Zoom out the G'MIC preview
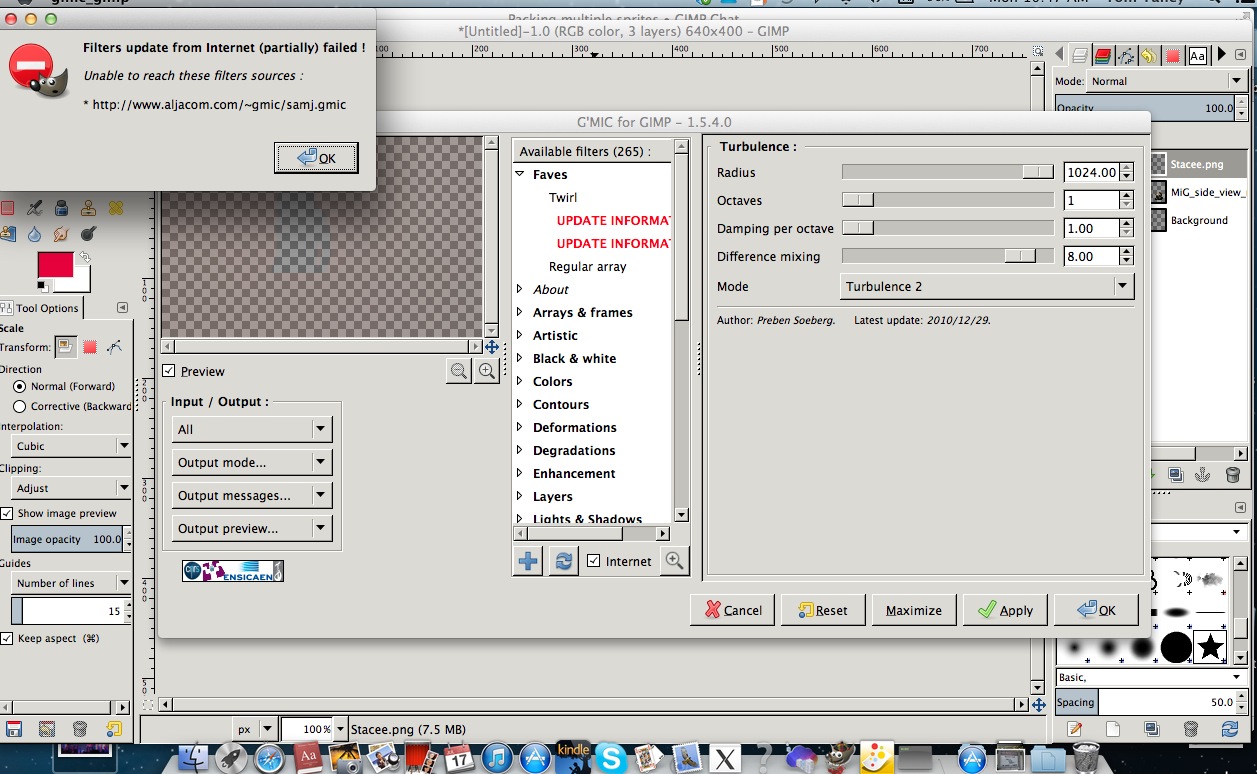The width and height of the screenshot is (1257, 774). pyautogui.click(x=459, y=371)
